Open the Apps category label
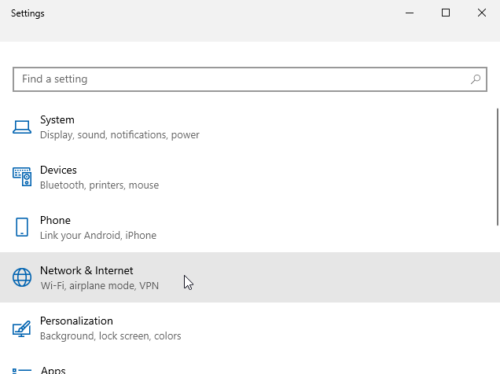500x374 pixels. [53, 370]
